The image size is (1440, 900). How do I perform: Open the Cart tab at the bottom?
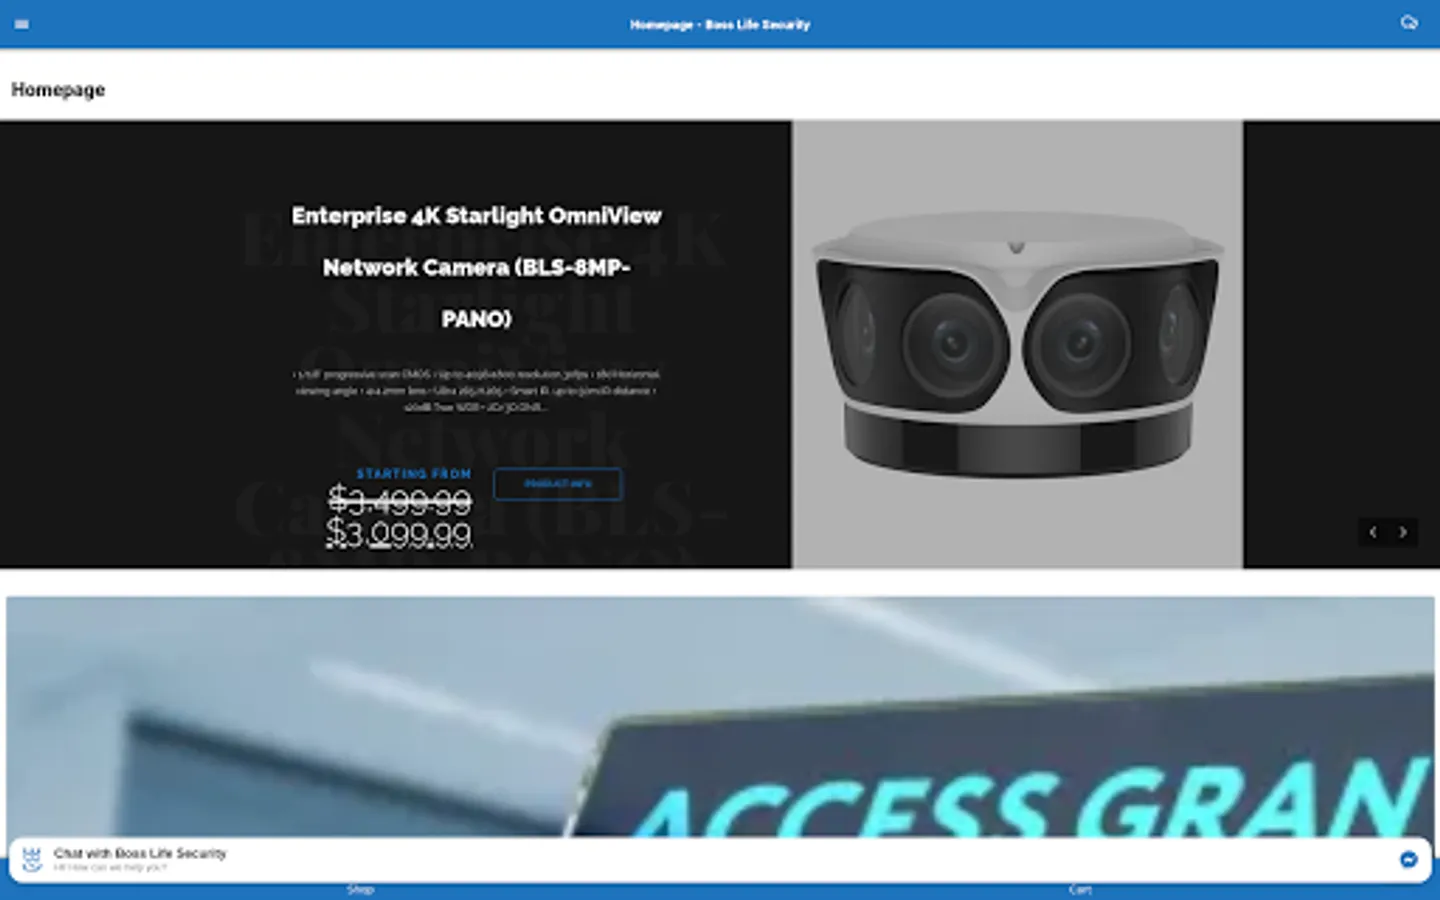1080,889
